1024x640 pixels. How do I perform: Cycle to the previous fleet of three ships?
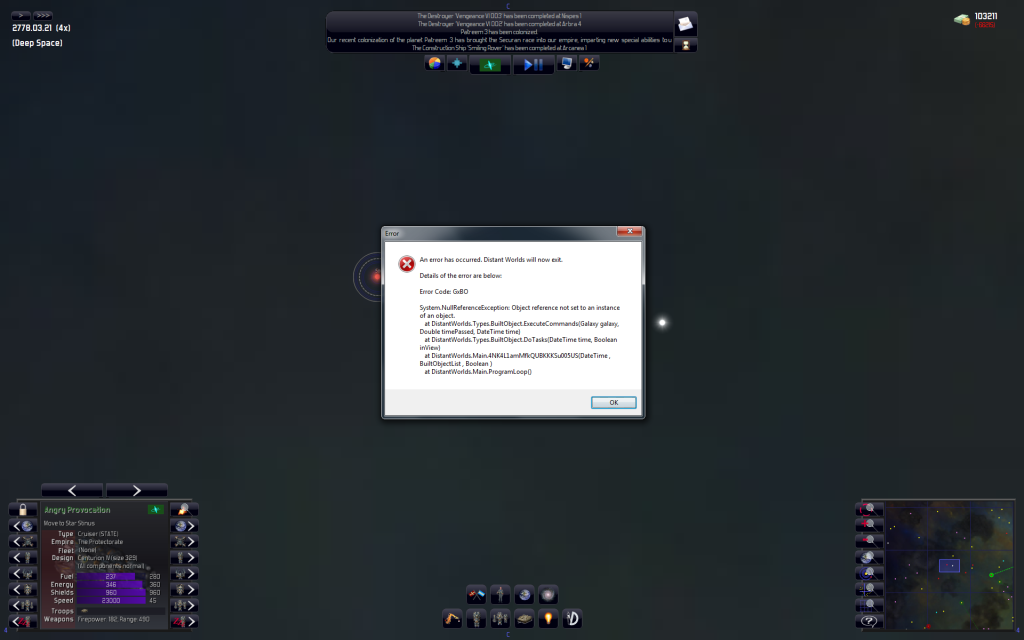click(23, 605)
